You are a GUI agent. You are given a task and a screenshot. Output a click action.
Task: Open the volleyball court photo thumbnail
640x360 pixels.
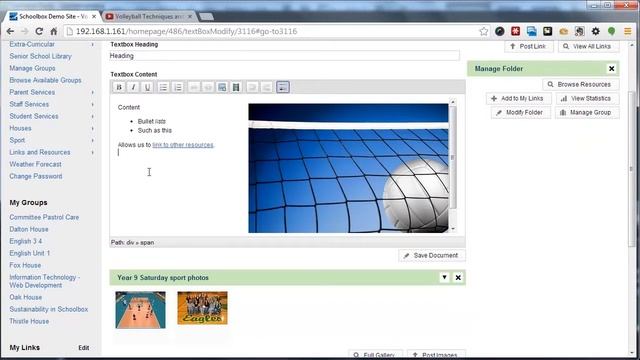[140, 310]
